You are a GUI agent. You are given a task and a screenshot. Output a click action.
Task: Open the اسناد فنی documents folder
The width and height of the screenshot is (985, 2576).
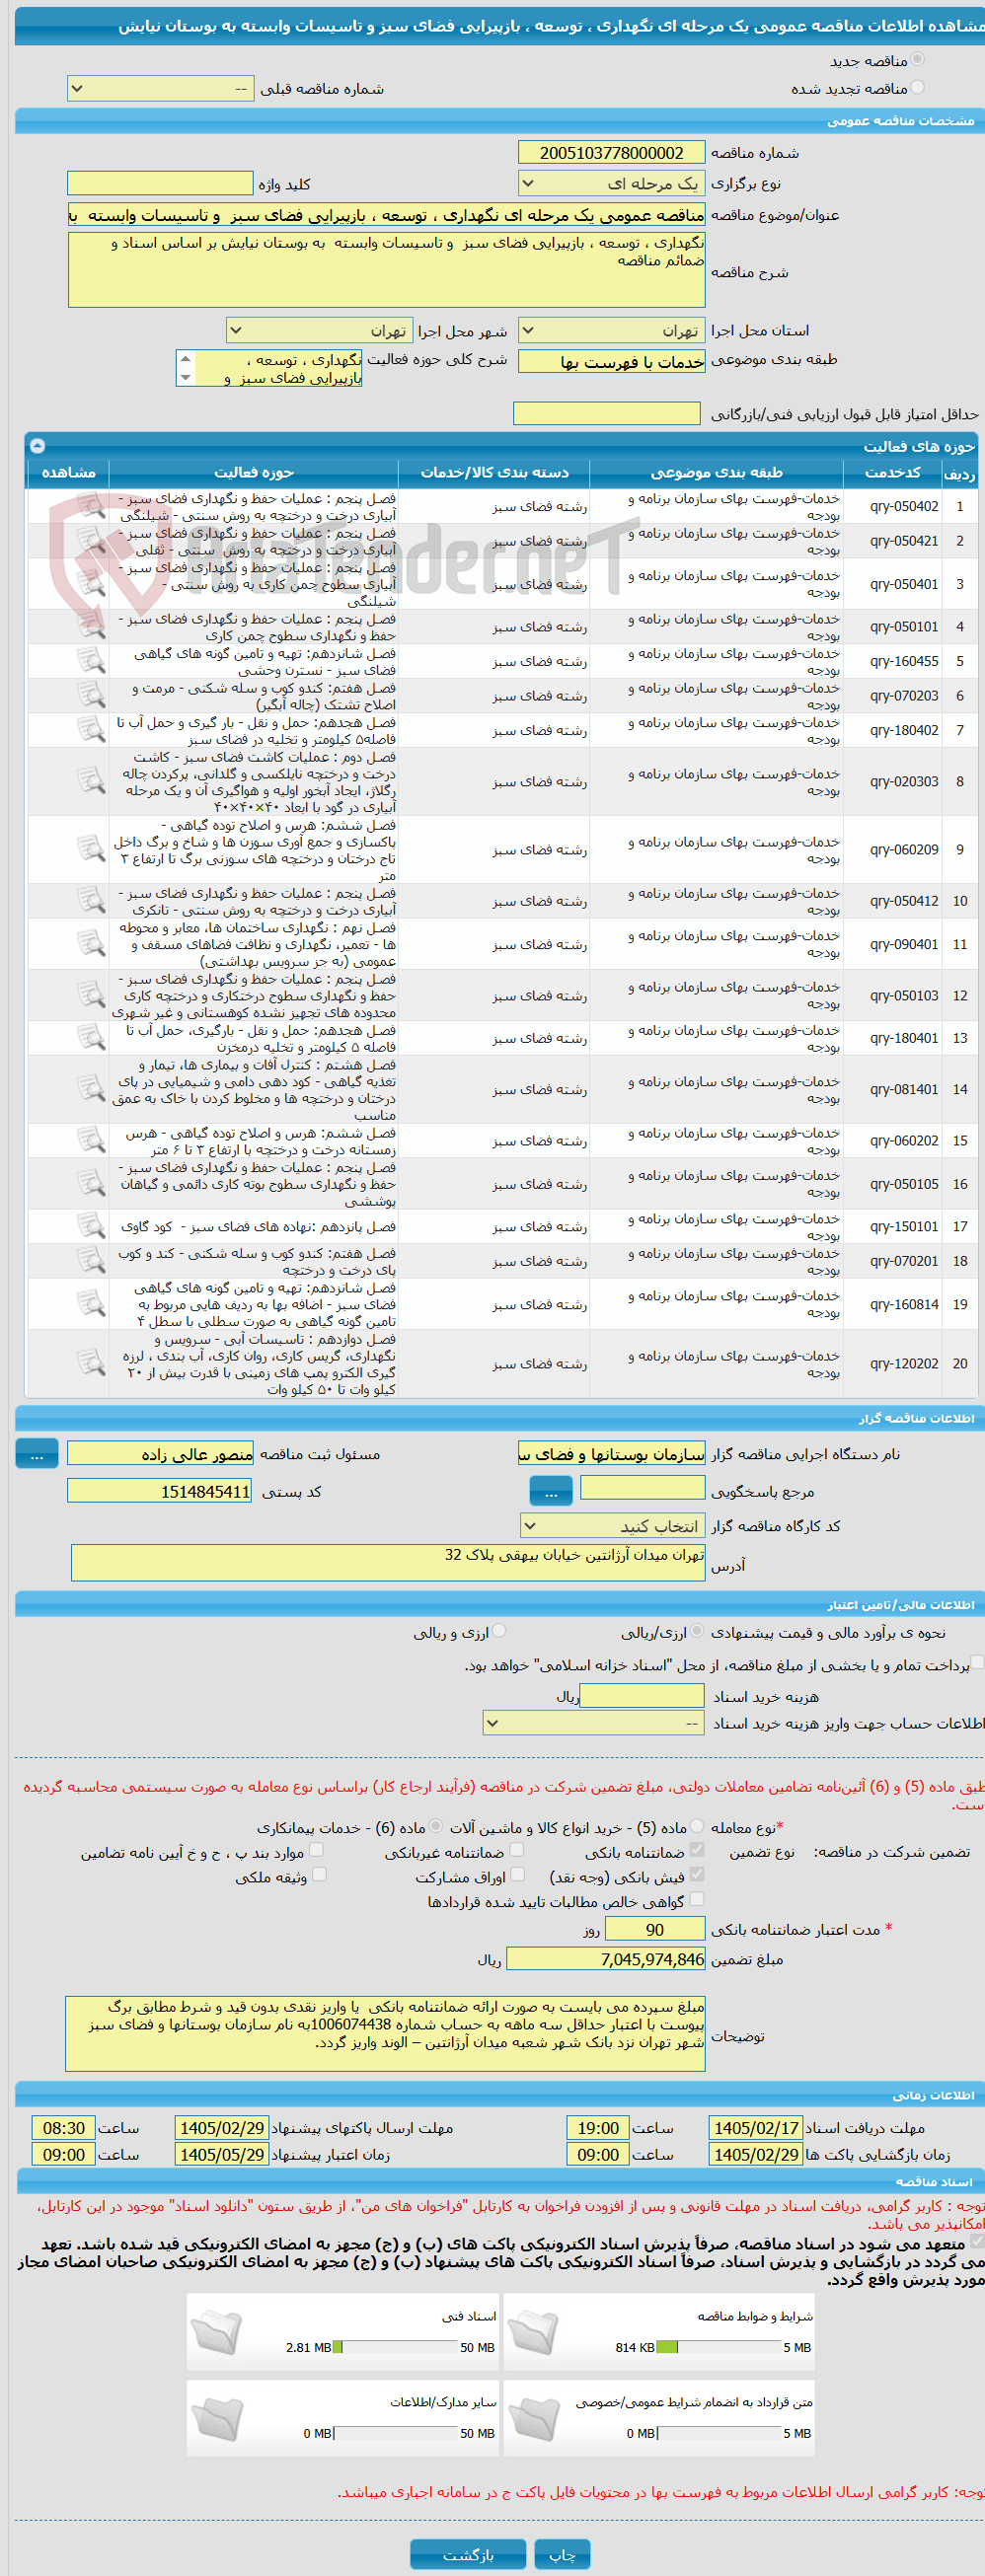click(217, 2332)
